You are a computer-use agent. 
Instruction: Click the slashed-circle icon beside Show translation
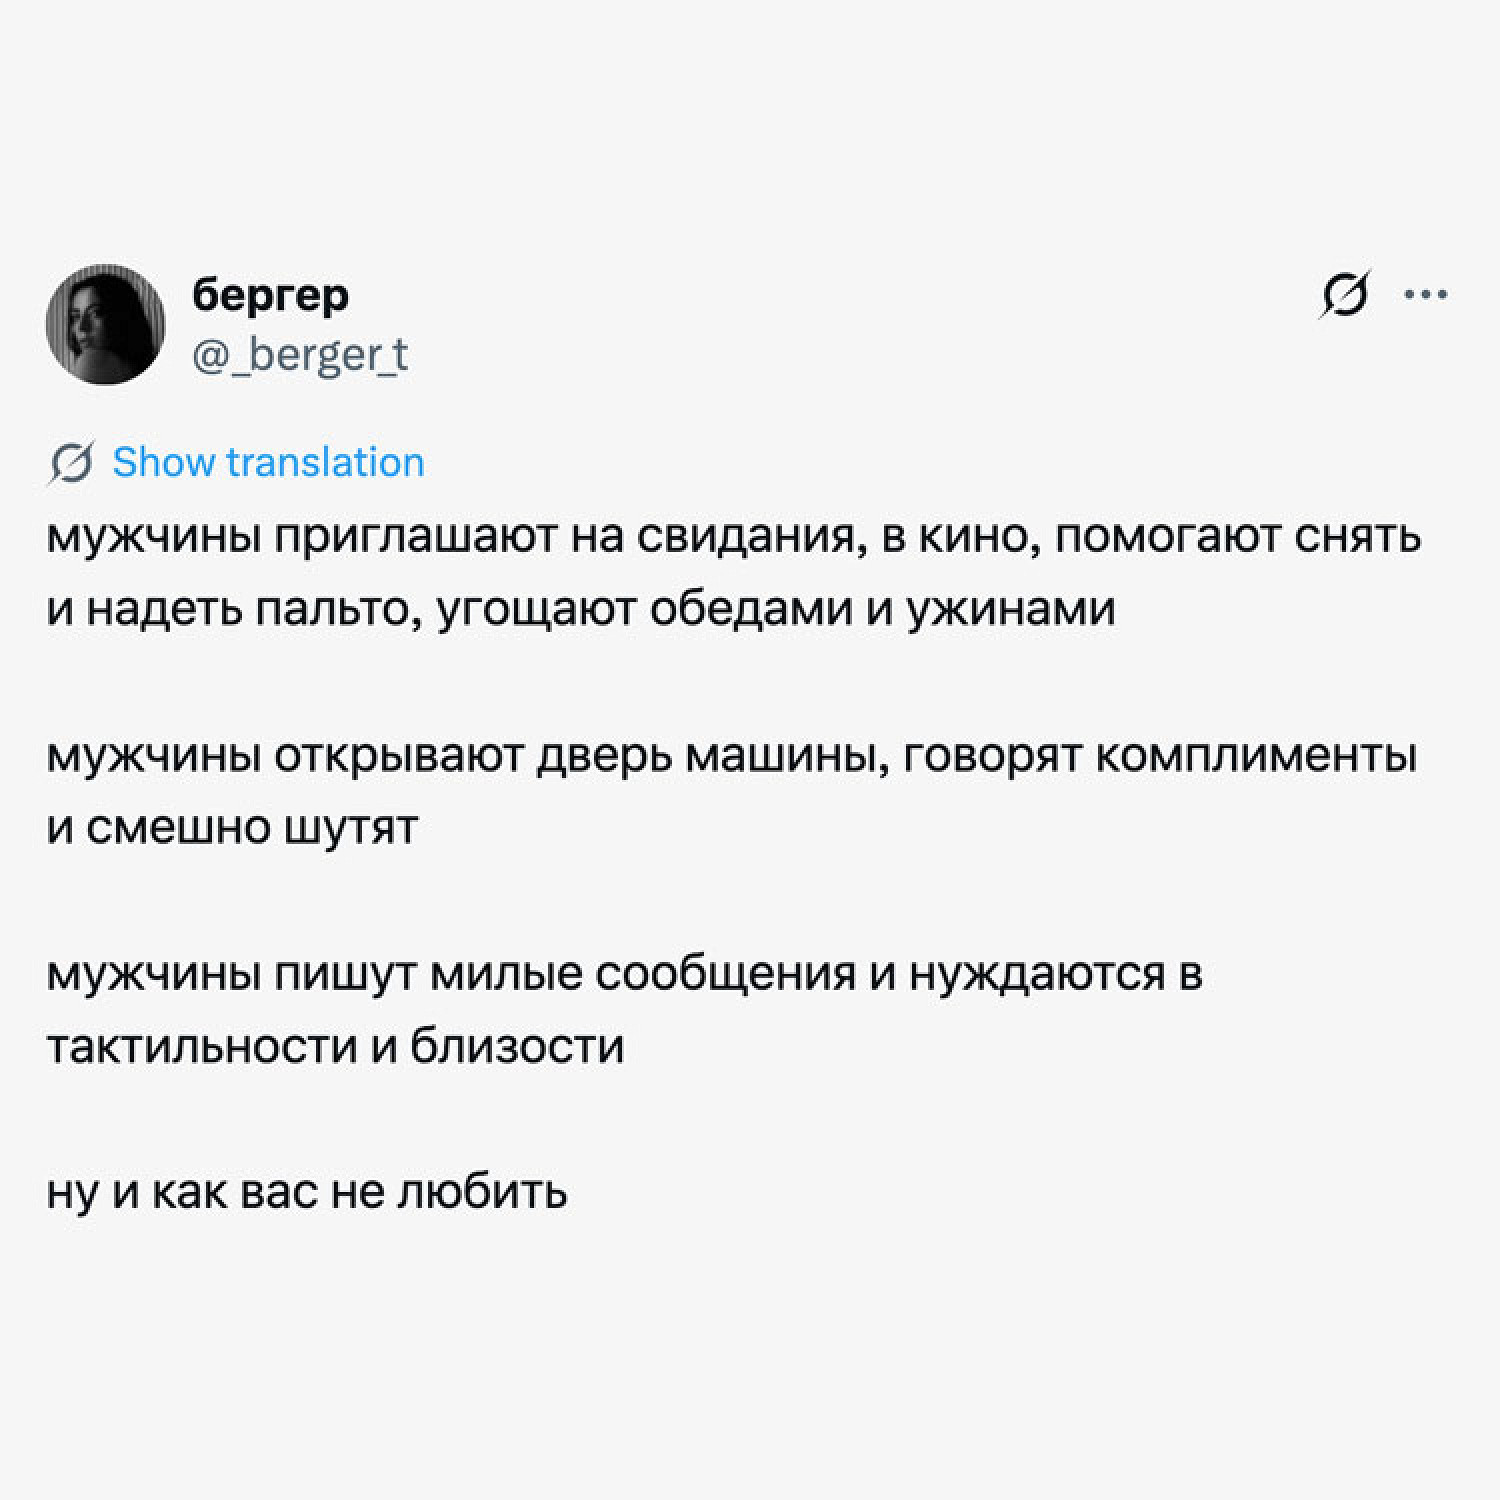(72, 463)
